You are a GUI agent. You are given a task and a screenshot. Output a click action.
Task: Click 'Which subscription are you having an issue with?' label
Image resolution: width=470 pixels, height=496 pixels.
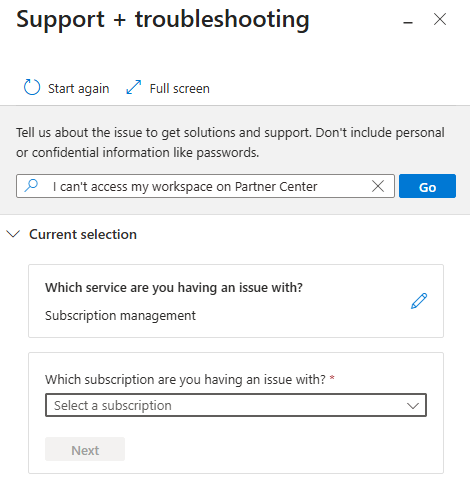(185, 379)
